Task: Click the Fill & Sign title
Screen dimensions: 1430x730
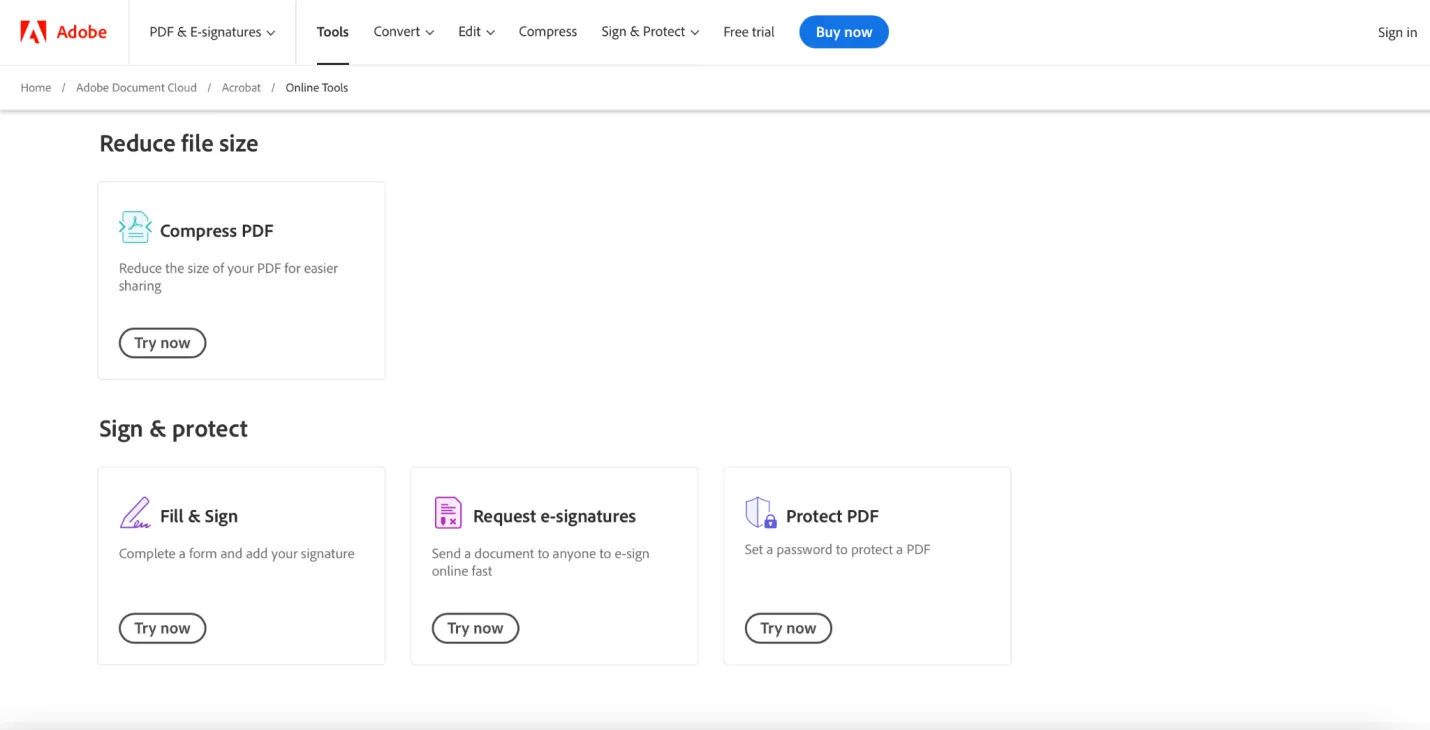Action: [x=199, y=516]
